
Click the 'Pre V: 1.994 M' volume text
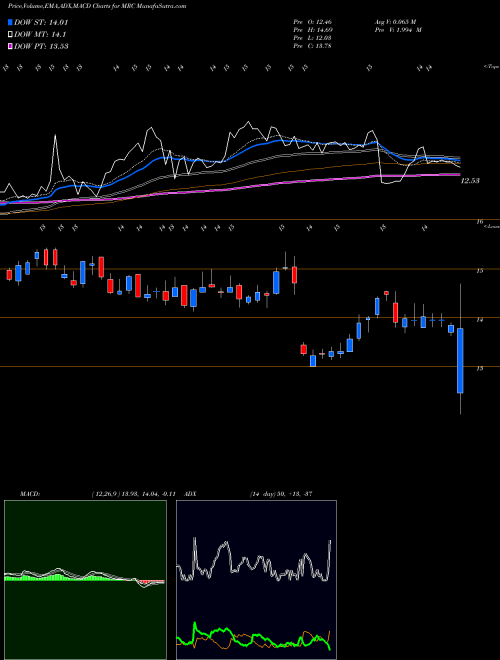click(x=398, y=30)
